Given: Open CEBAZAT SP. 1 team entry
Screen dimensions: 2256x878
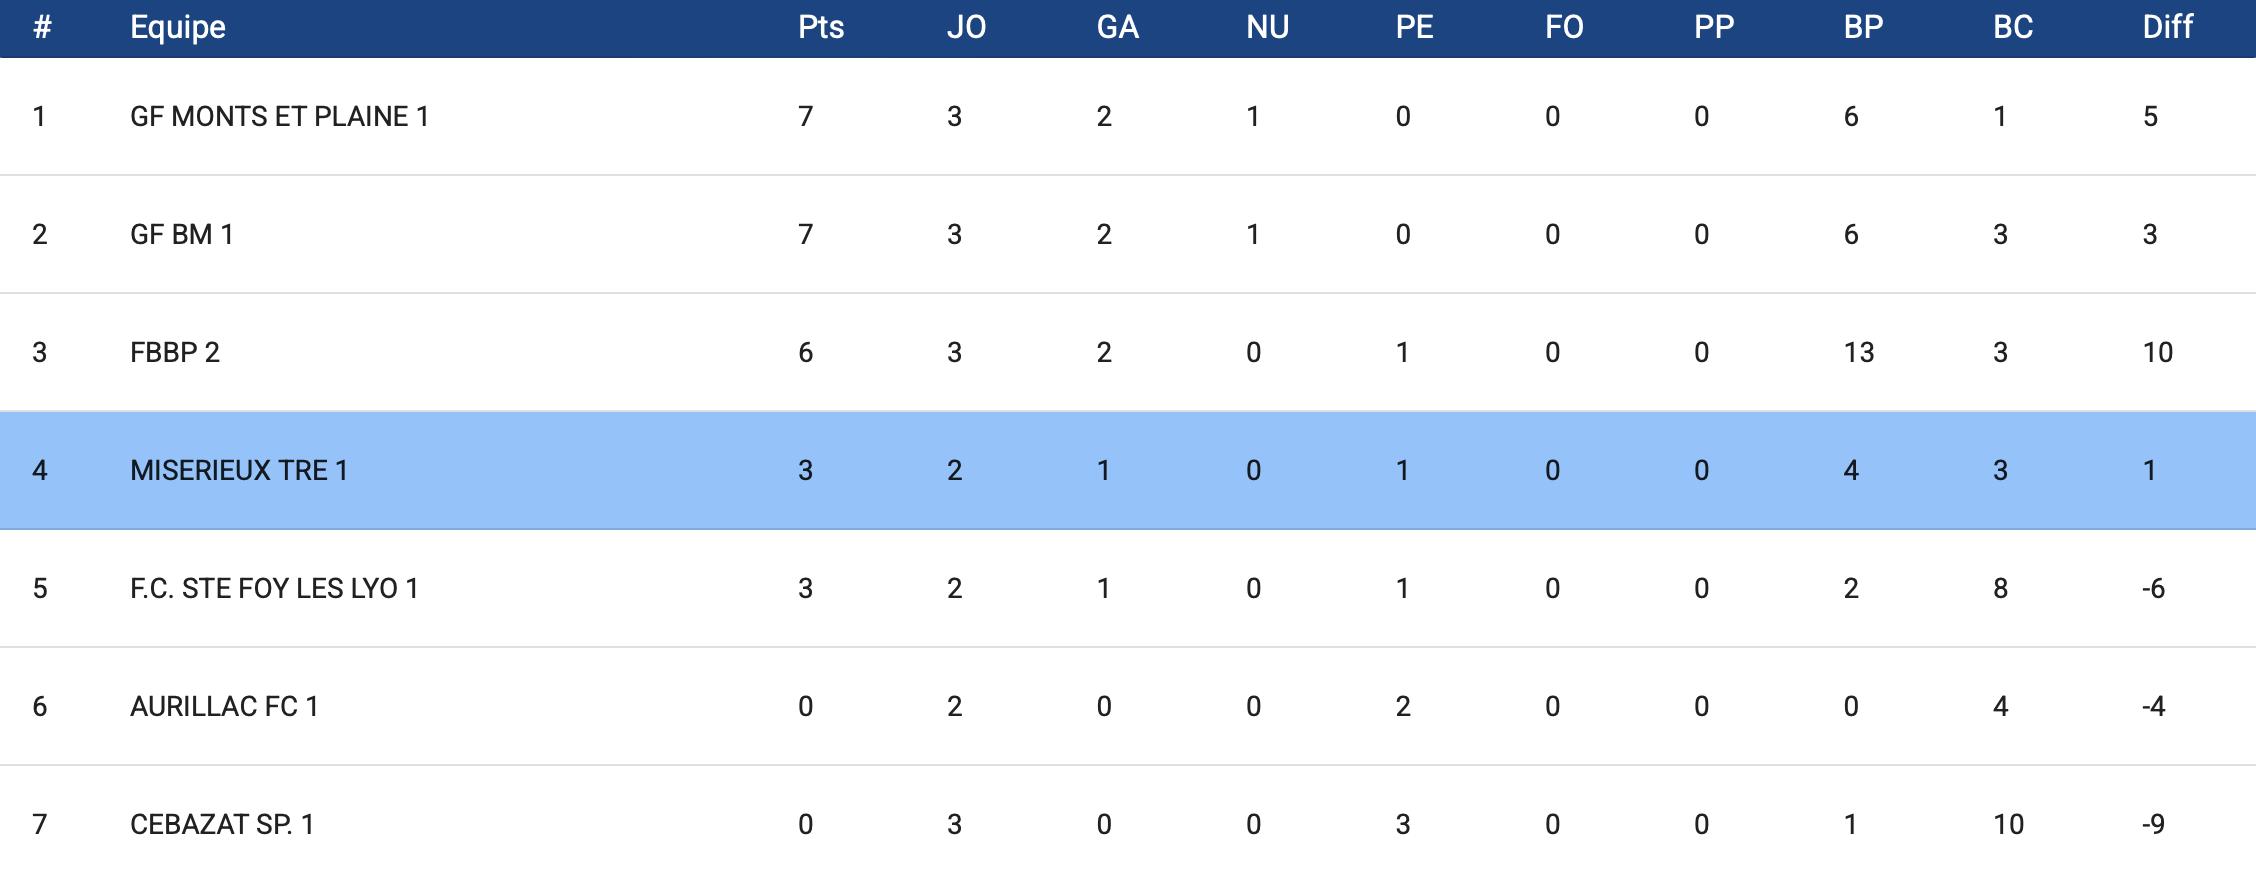Looking at the screenshot, I should coord(222,825).
